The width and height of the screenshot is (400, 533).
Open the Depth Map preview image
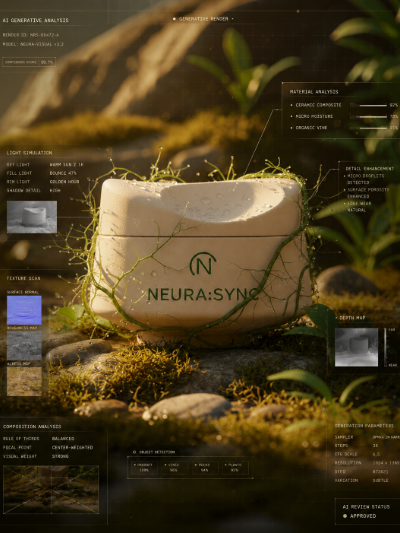pos(356,347)
